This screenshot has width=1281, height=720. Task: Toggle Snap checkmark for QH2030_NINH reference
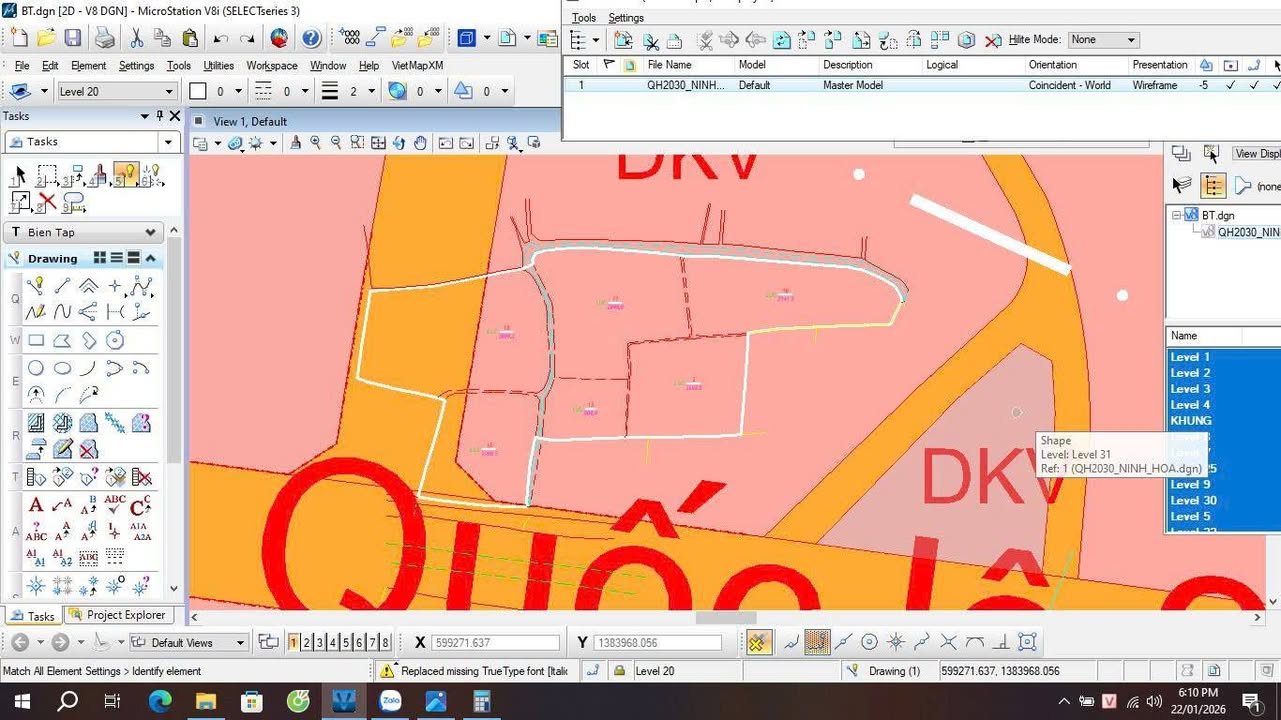(x=1254, y=85)
